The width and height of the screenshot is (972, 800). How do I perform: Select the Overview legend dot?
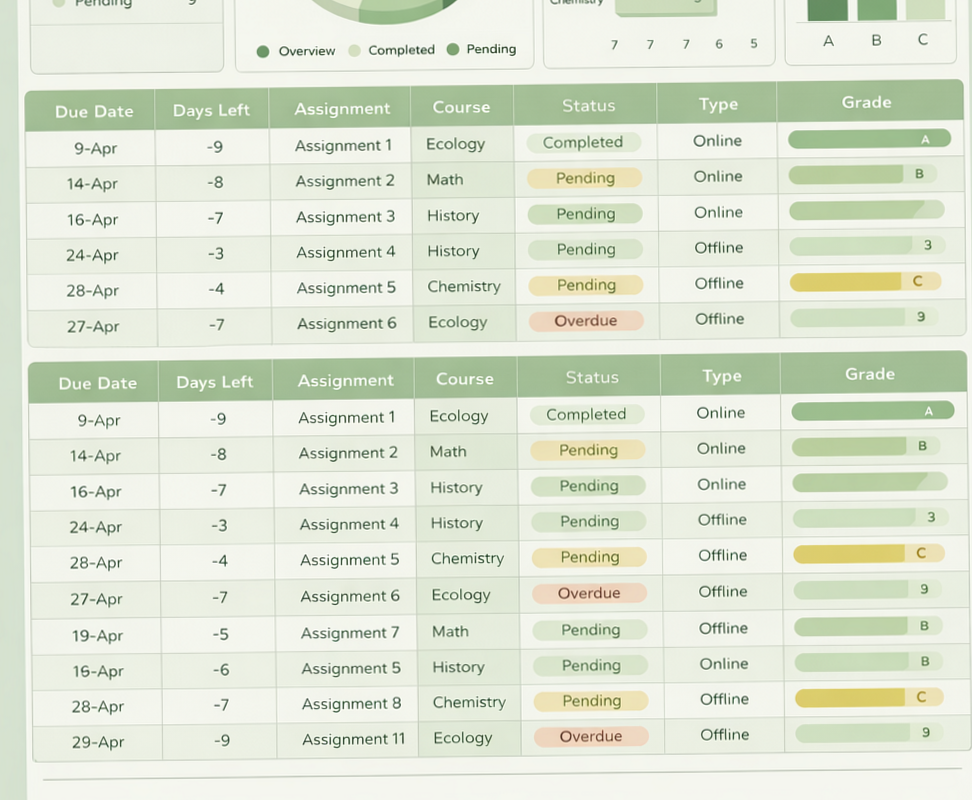point(262,49)
